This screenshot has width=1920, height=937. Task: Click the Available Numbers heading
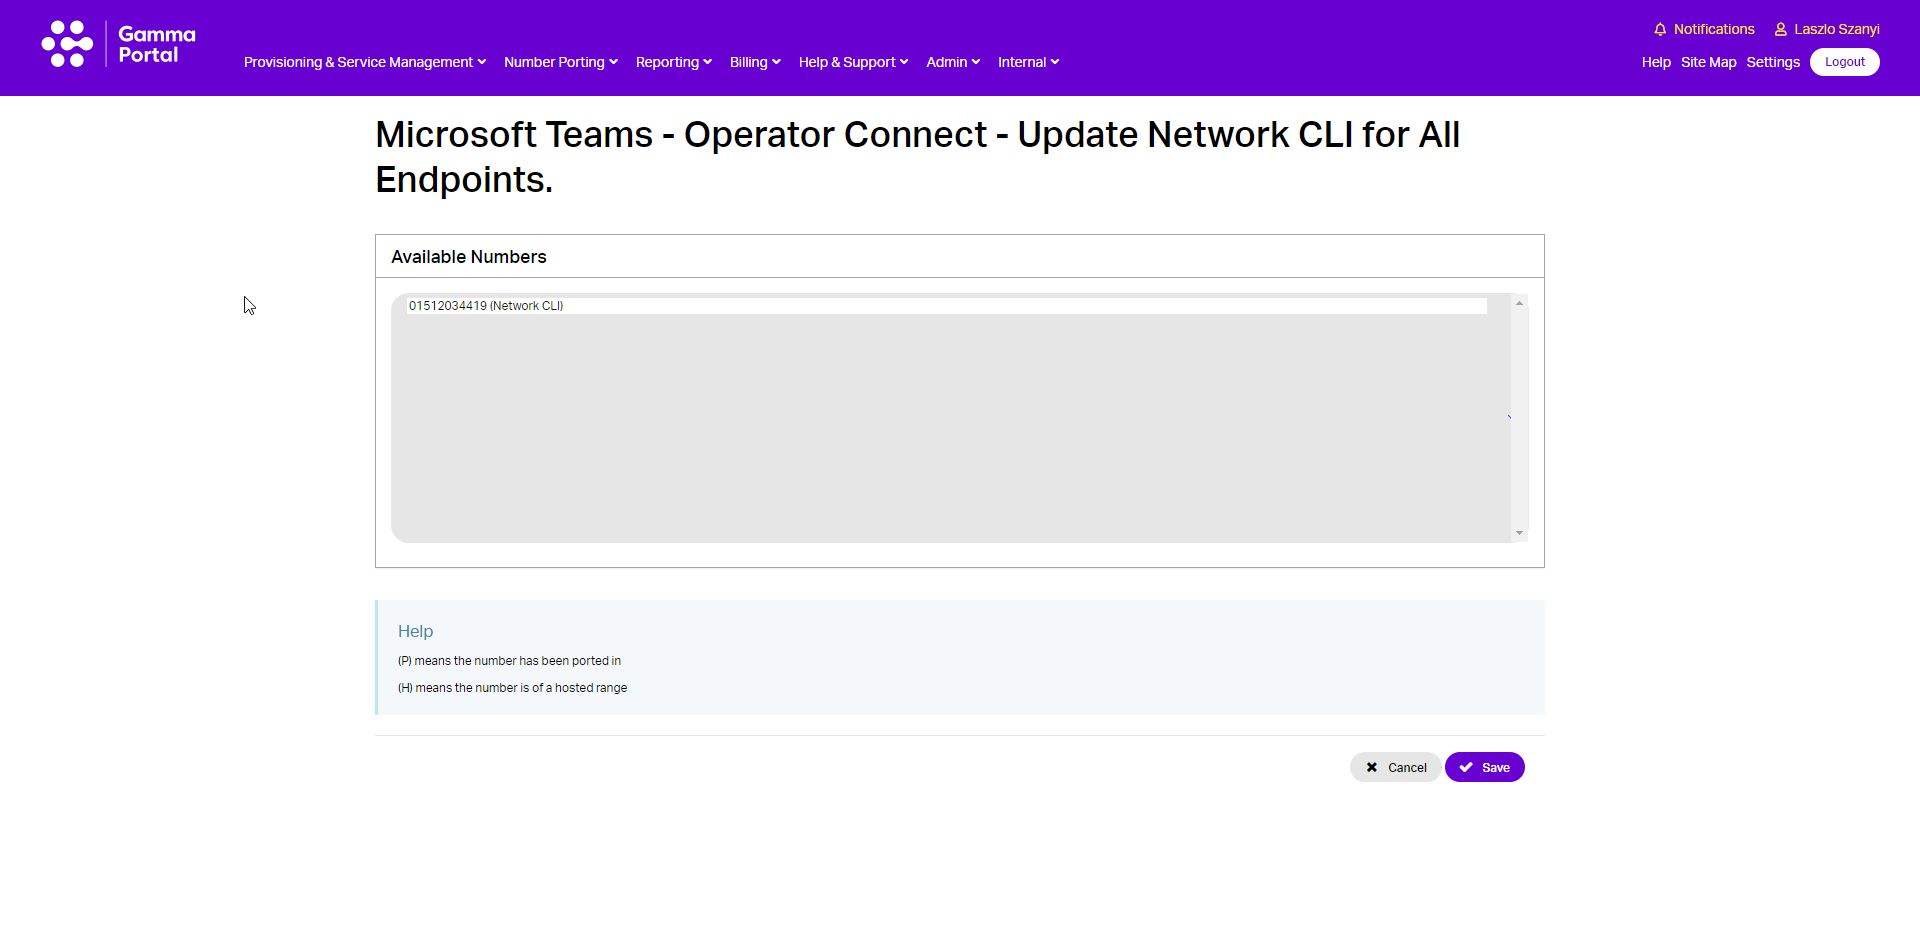point(469,257)
